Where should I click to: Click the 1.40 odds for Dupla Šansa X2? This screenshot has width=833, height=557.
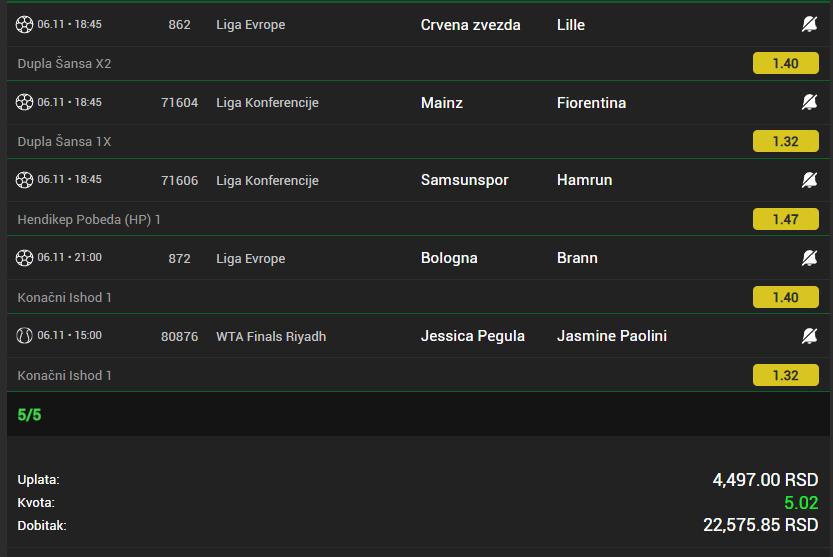click(785, 63)
